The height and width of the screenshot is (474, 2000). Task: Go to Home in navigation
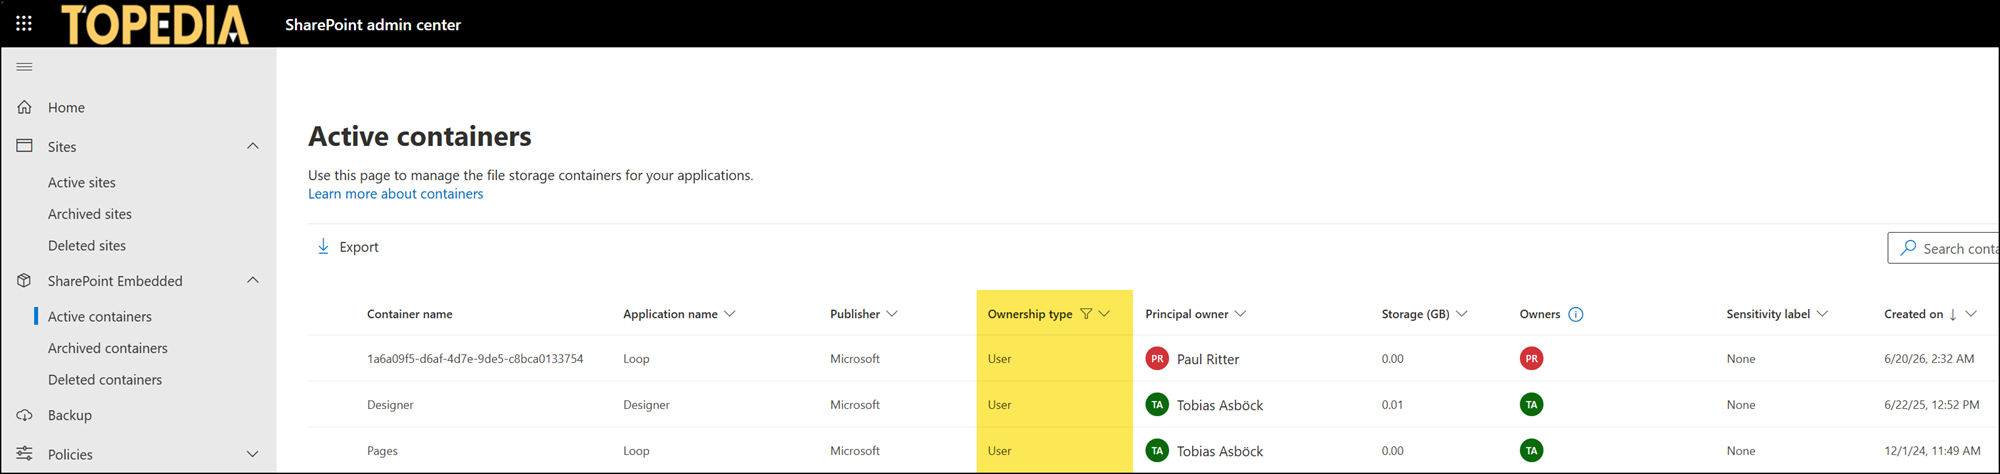[x=66, y=107]
